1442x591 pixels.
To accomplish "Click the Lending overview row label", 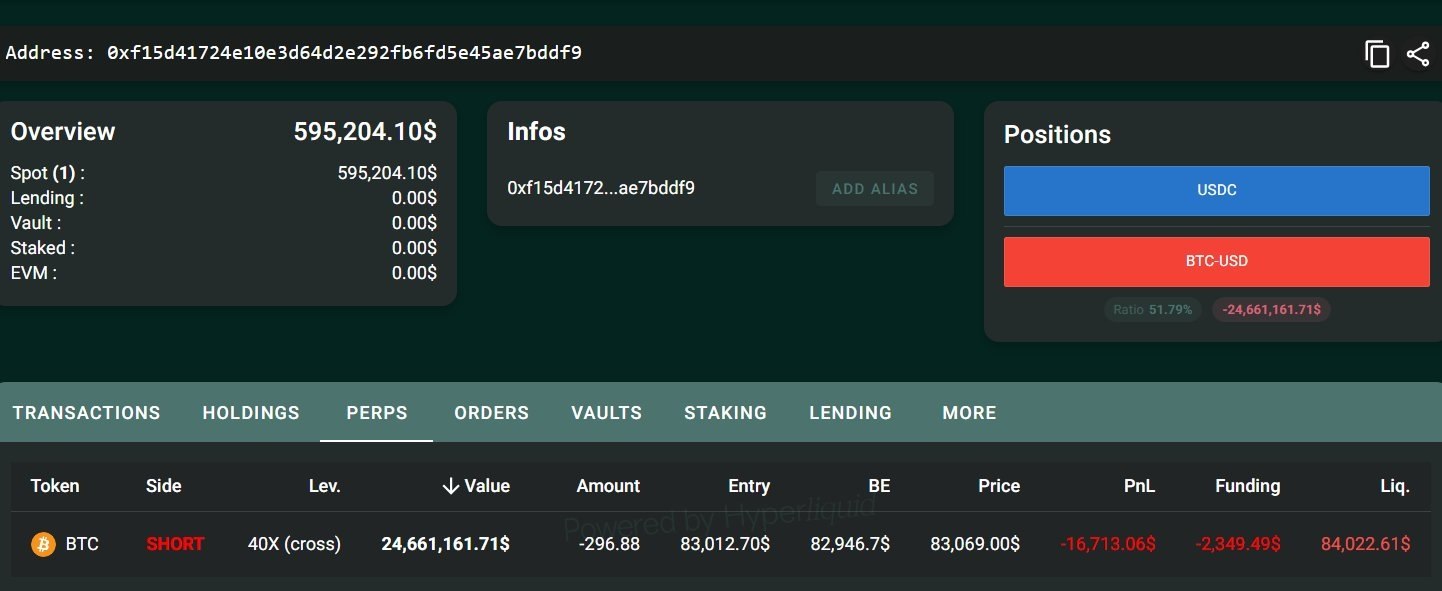I will (x=47, y=198).
